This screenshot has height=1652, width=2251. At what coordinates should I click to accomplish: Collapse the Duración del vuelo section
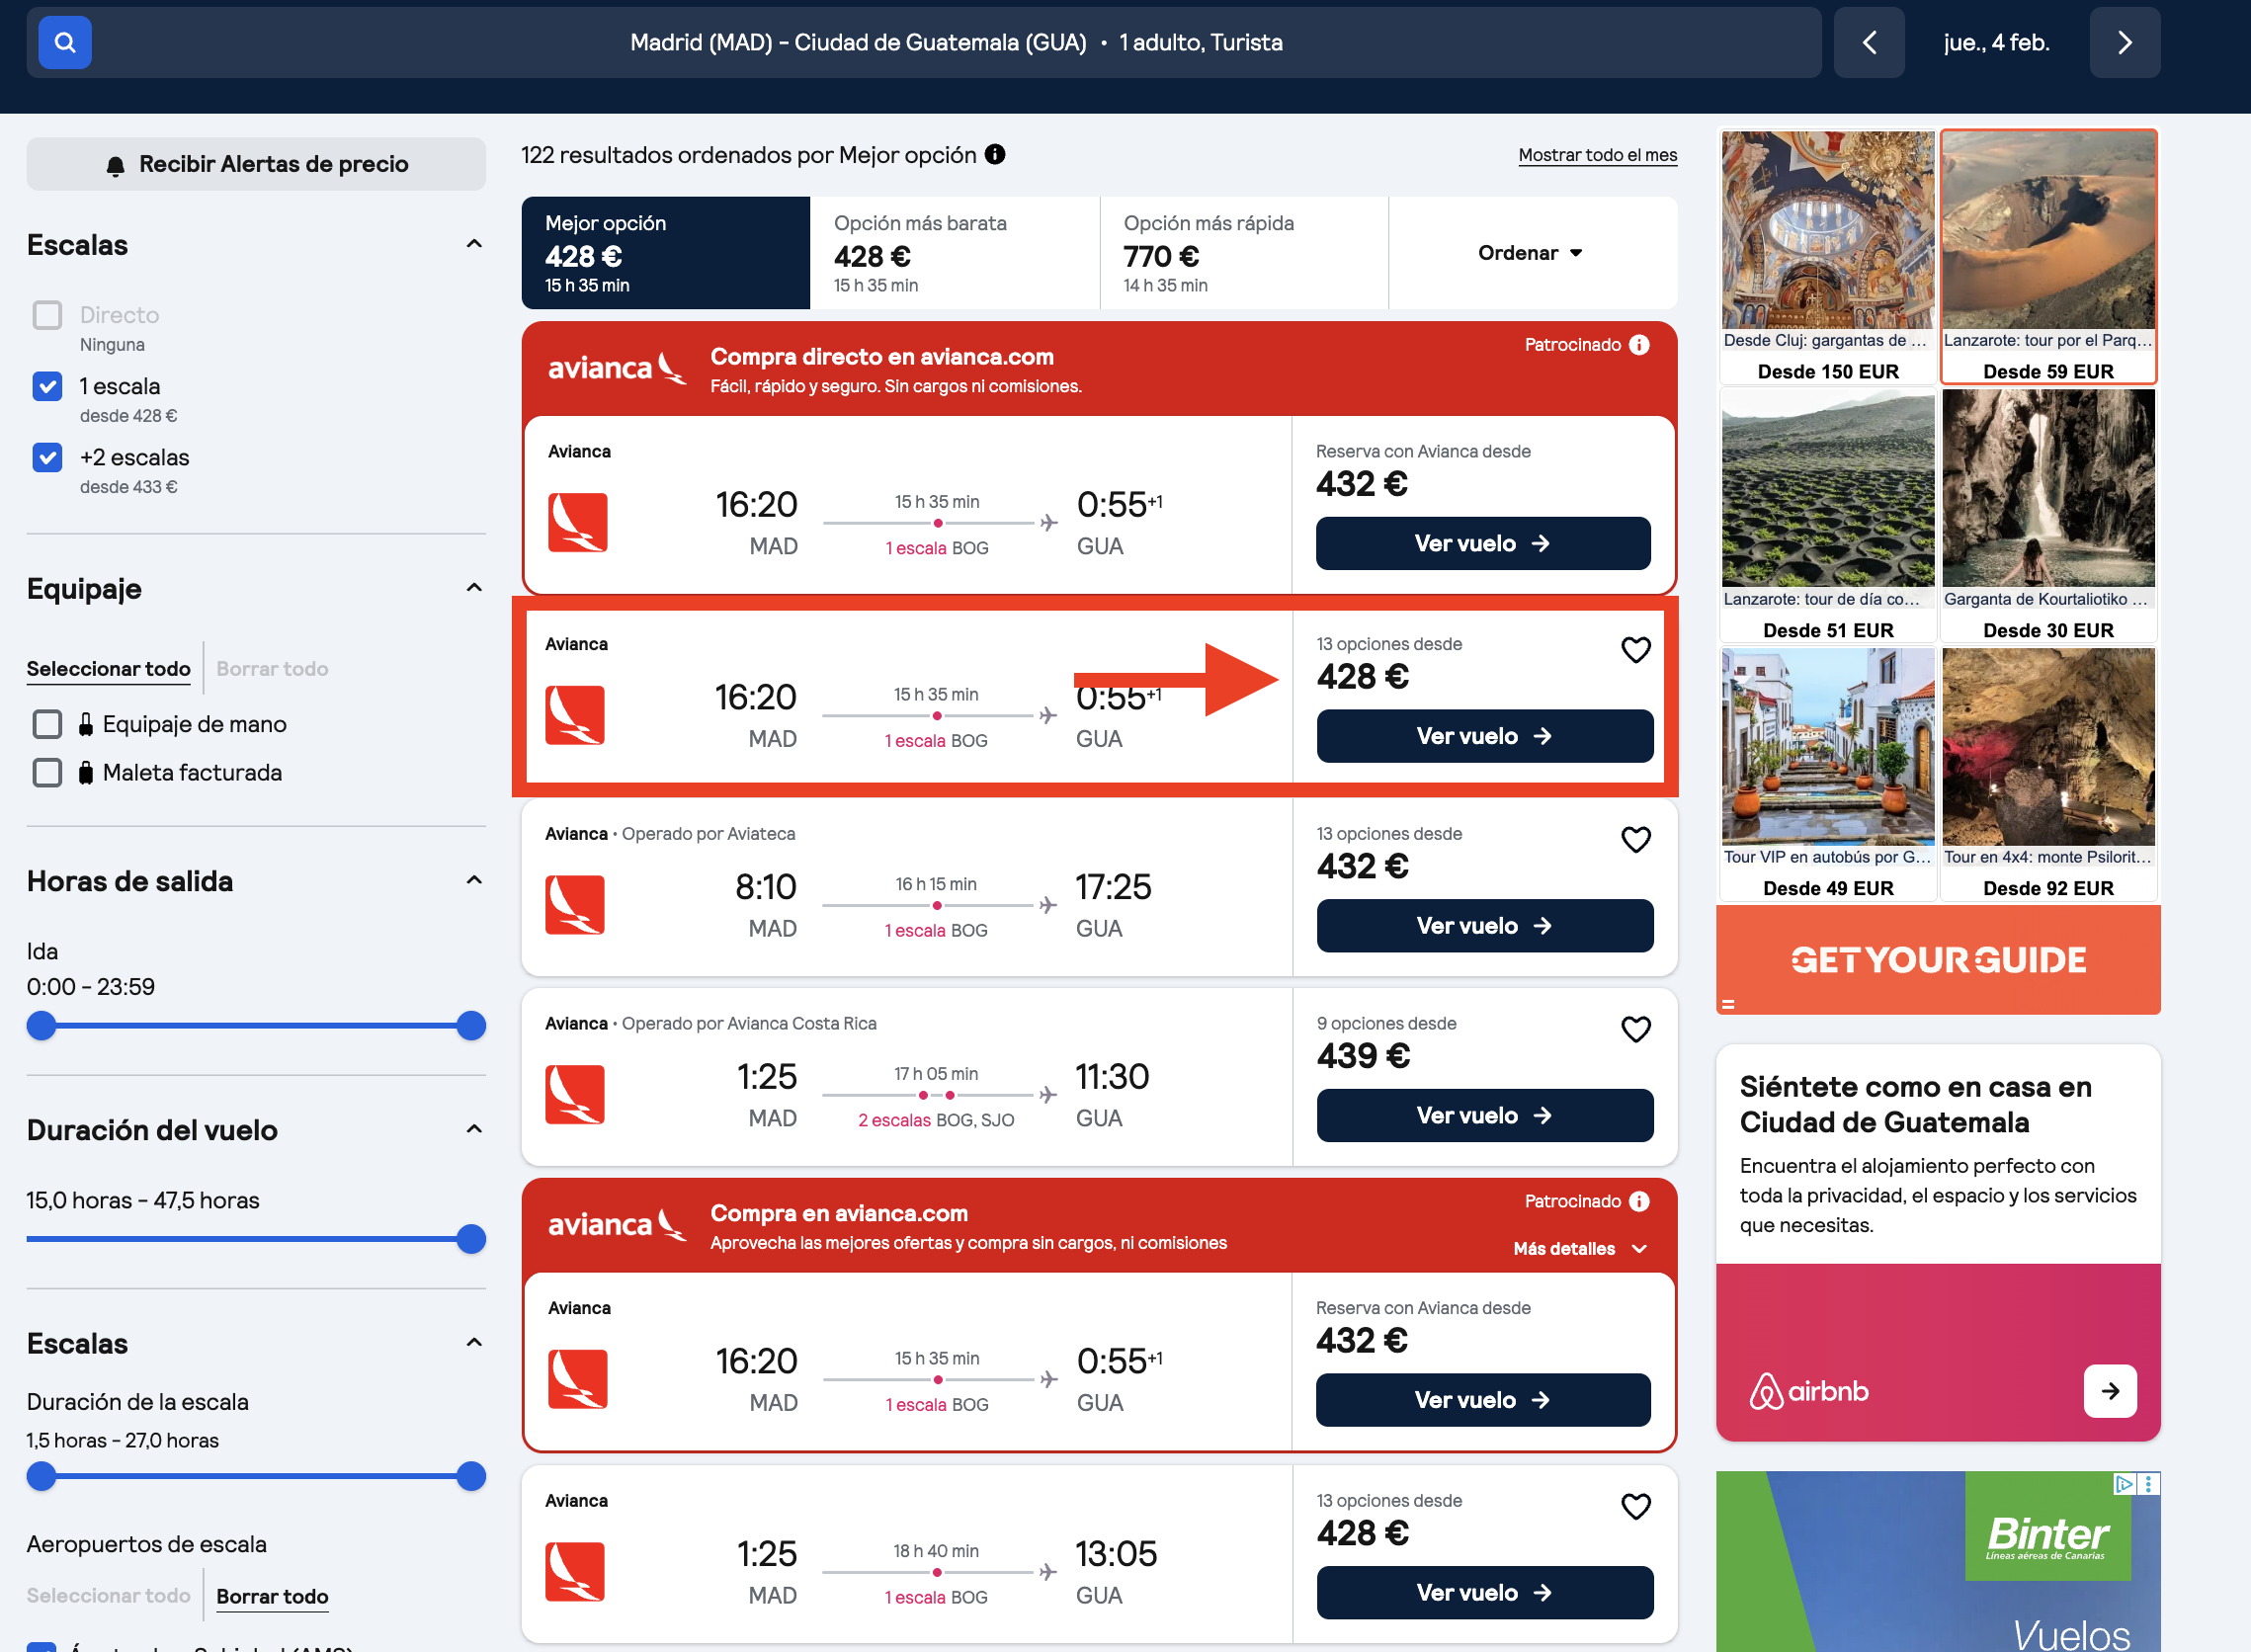474,1129
